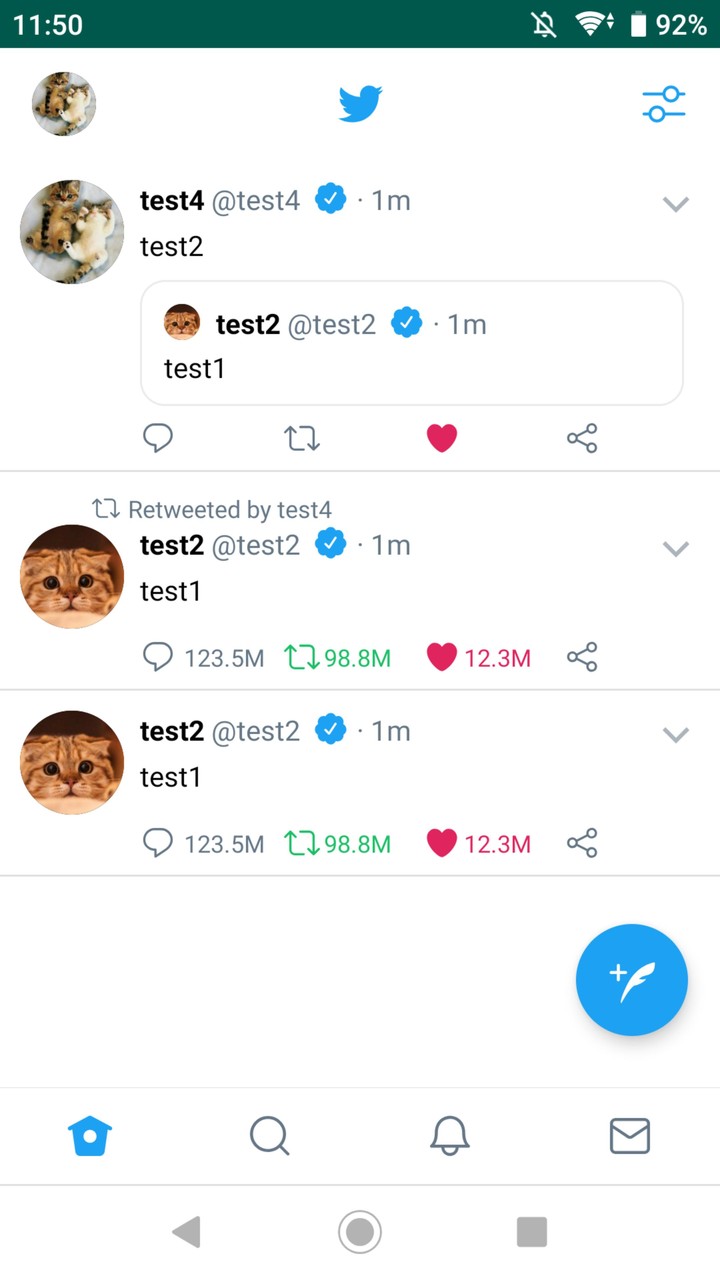
Task: Open the Search tab icon
Action: coord(269,1135)
